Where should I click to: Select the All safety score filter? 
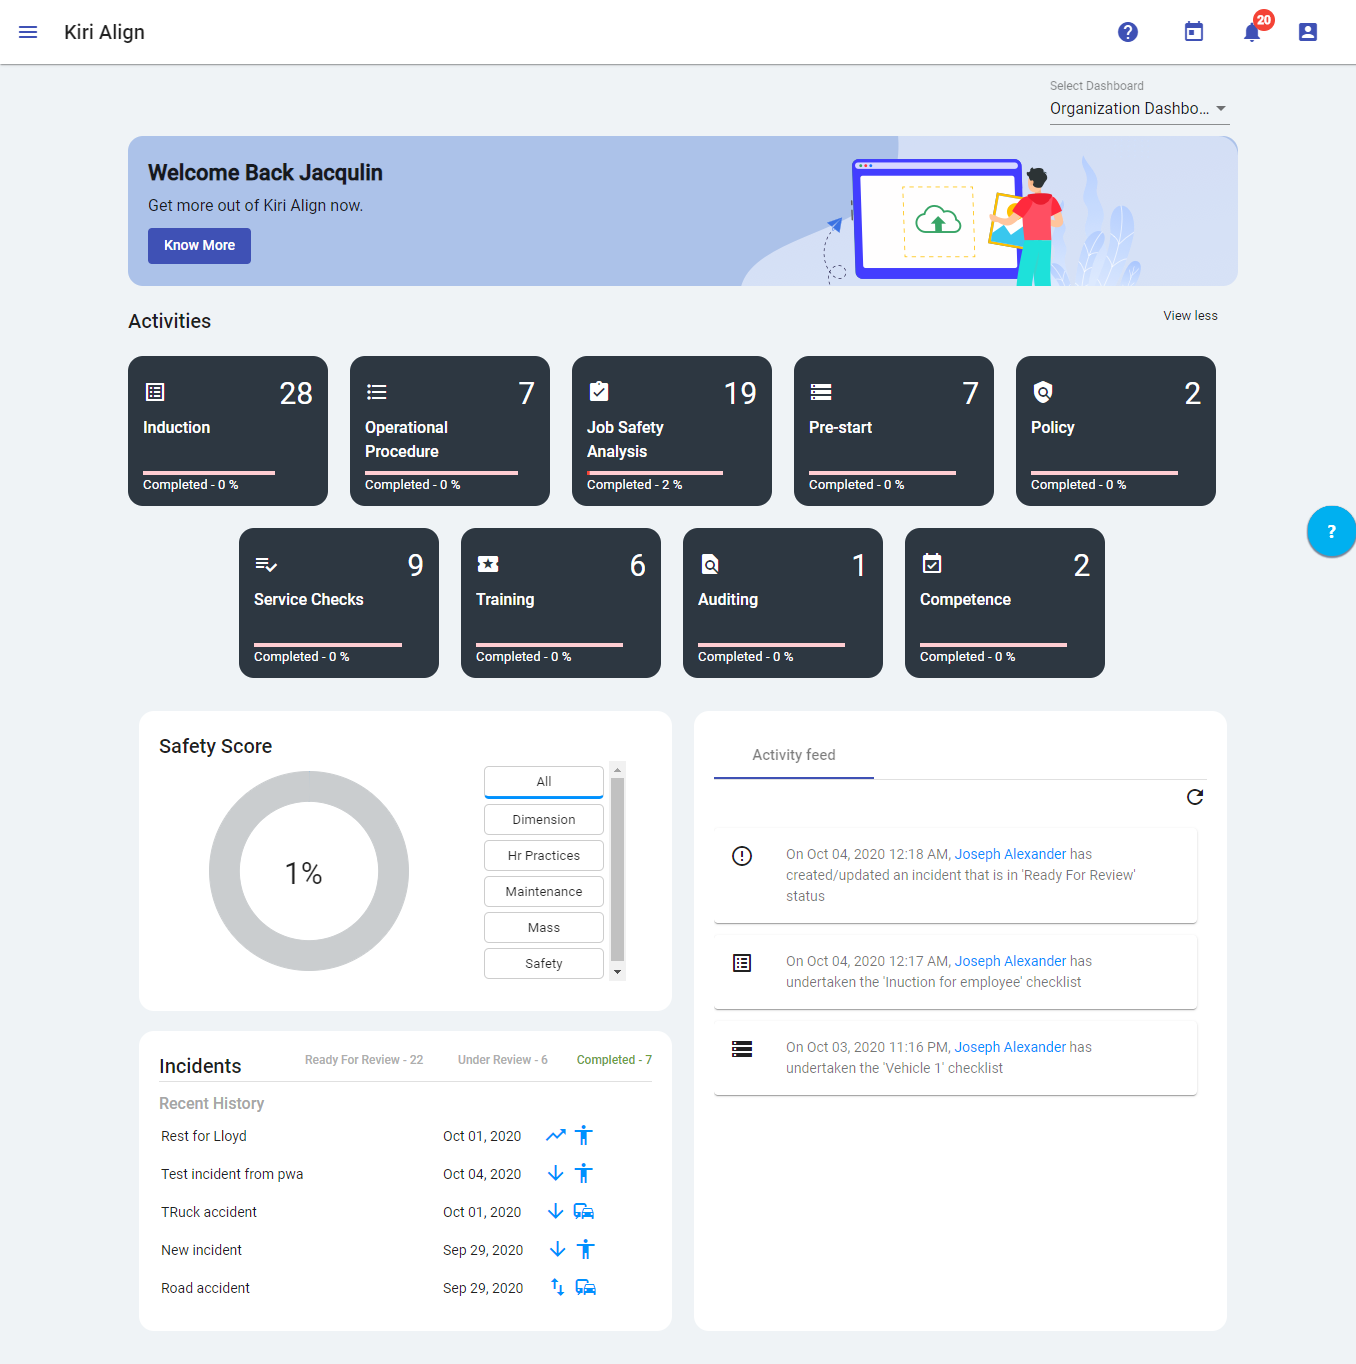click(544, 782)
